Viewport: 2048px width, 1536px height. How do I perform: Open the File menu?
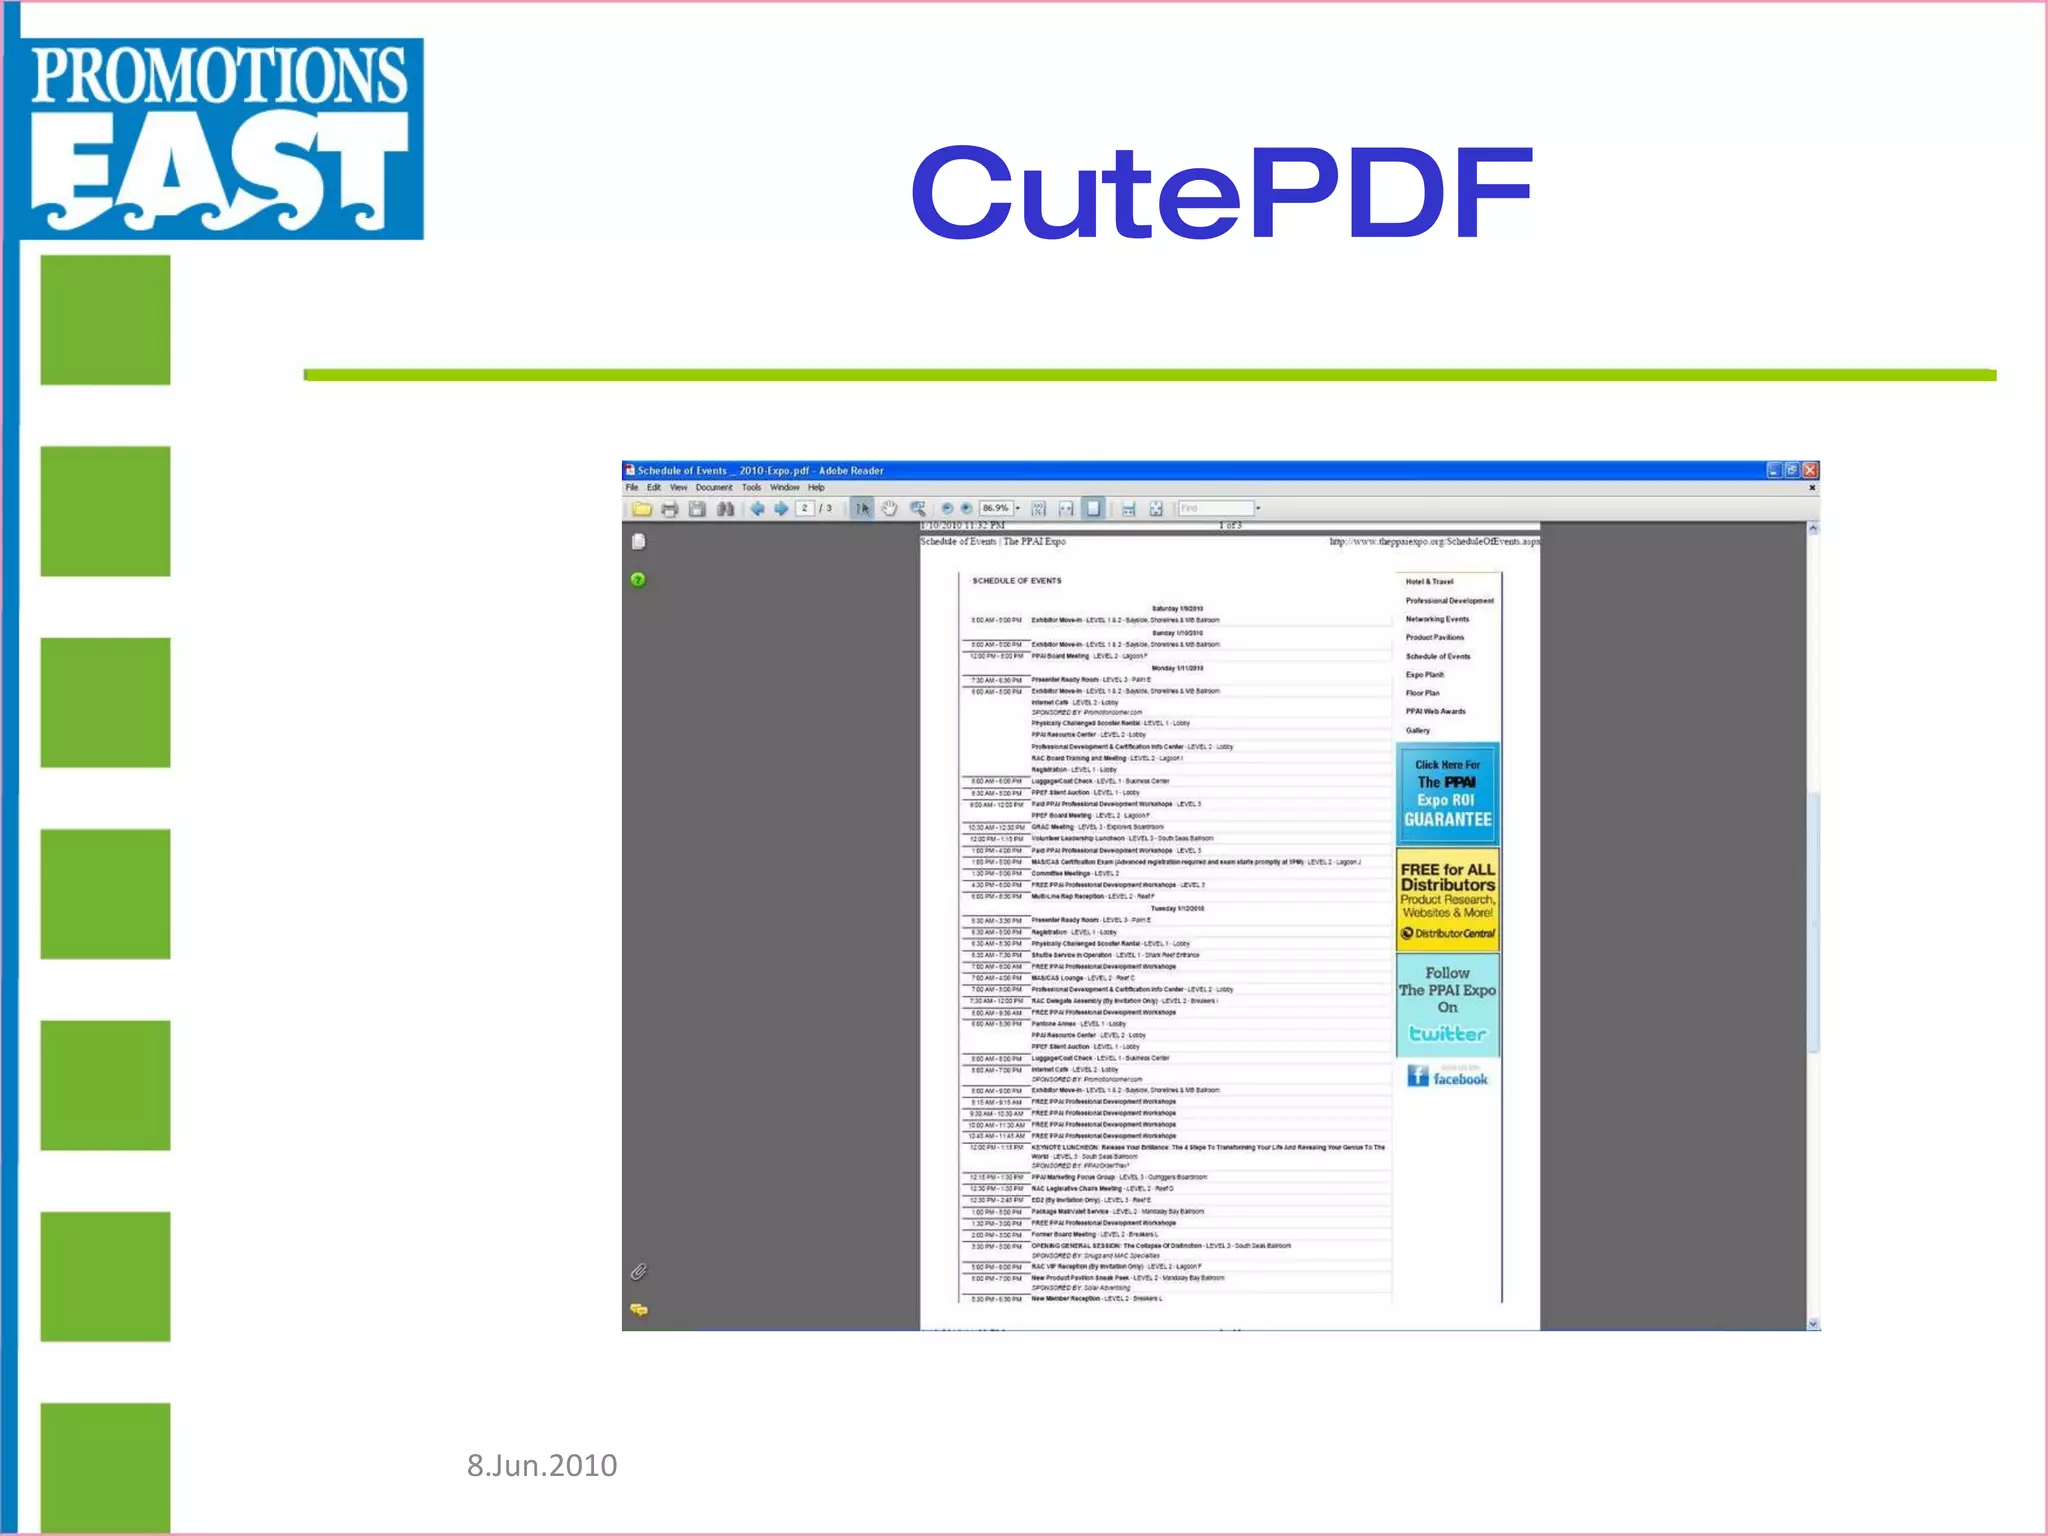click(x=632, y=488)
